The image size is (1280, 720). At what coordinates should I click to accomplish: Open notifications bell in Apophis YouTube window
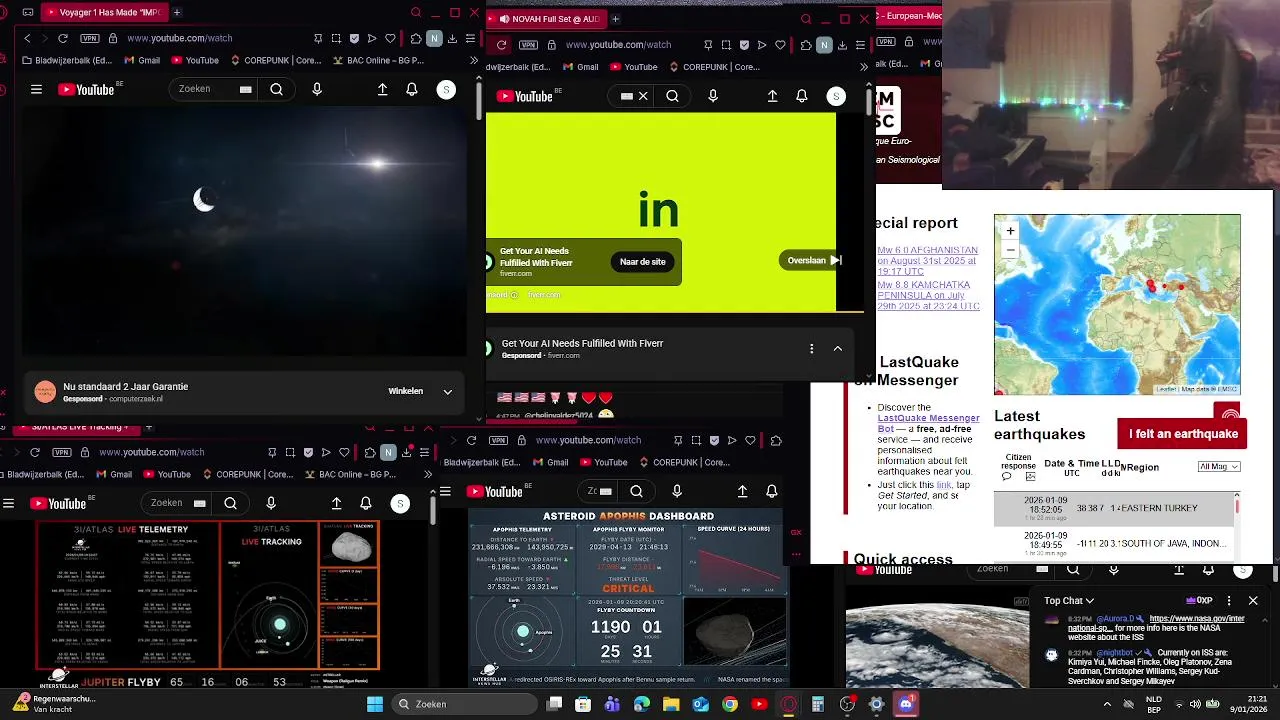772,491
